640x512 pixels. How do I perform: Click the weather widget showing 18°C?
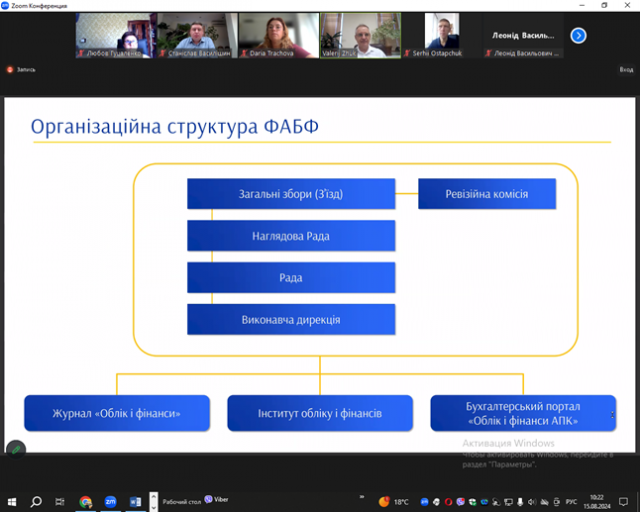coord(393,501)
